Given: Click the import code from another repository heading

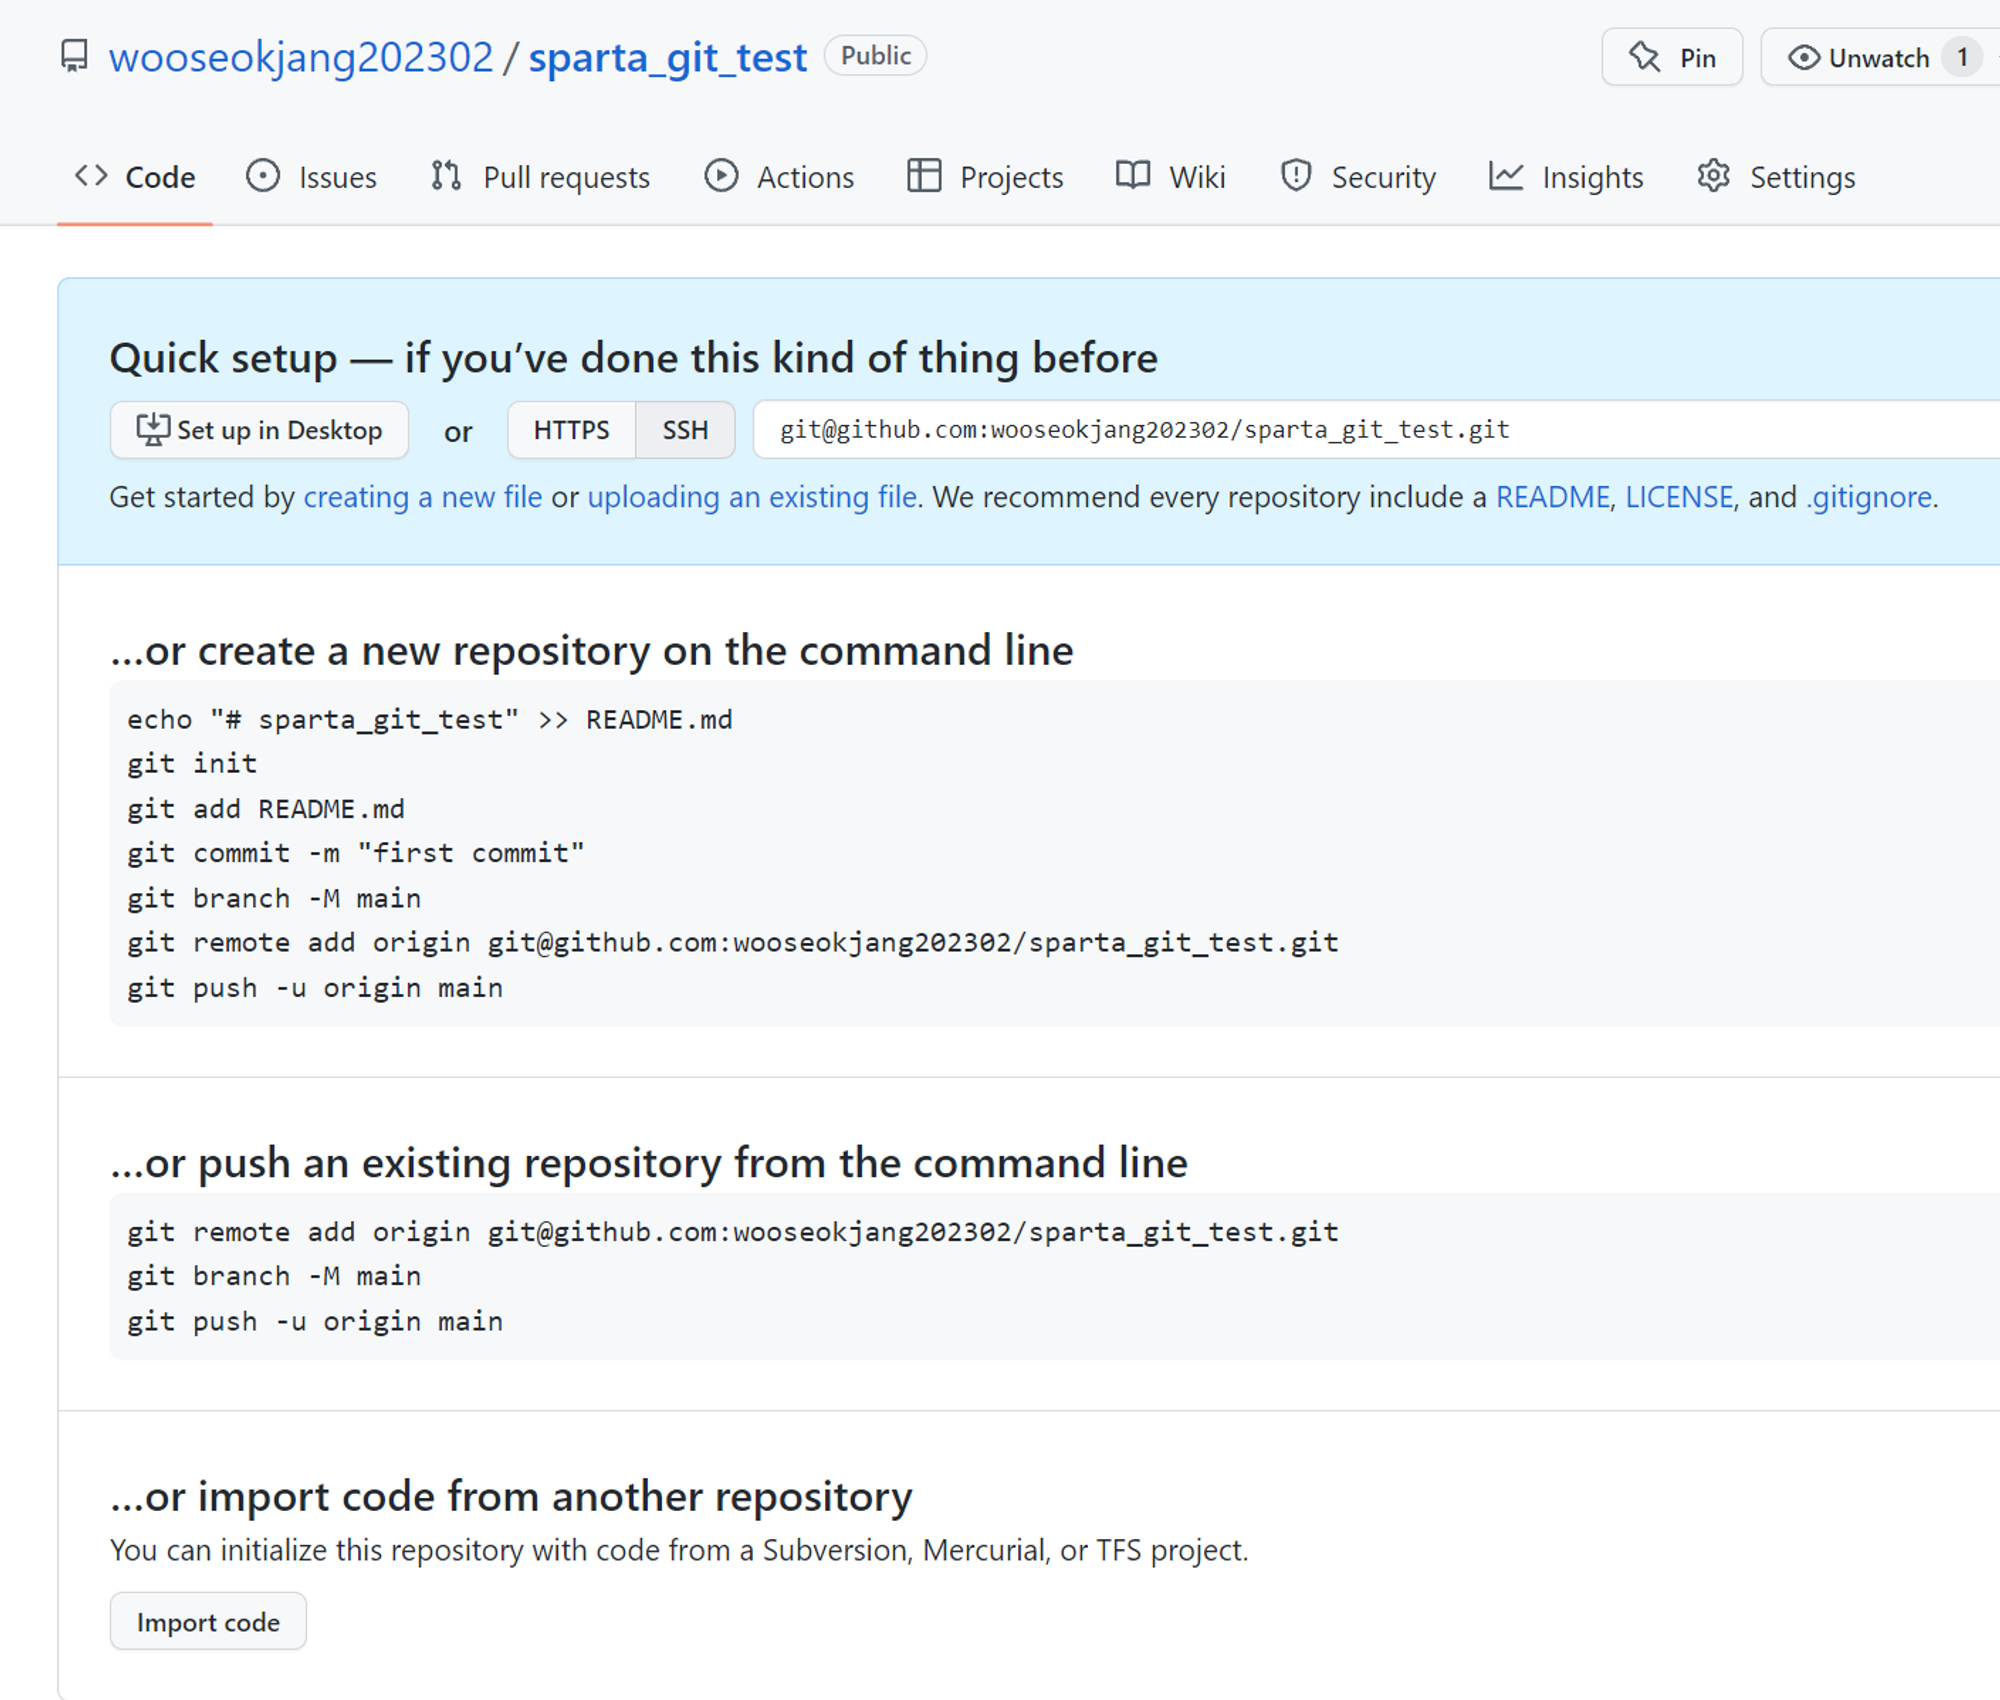Looking at the screenshot, I should tap(511, 1497).
